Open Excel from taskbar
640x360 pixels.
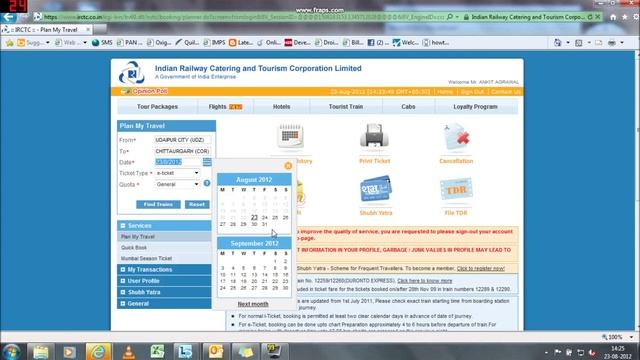(157, 351)
